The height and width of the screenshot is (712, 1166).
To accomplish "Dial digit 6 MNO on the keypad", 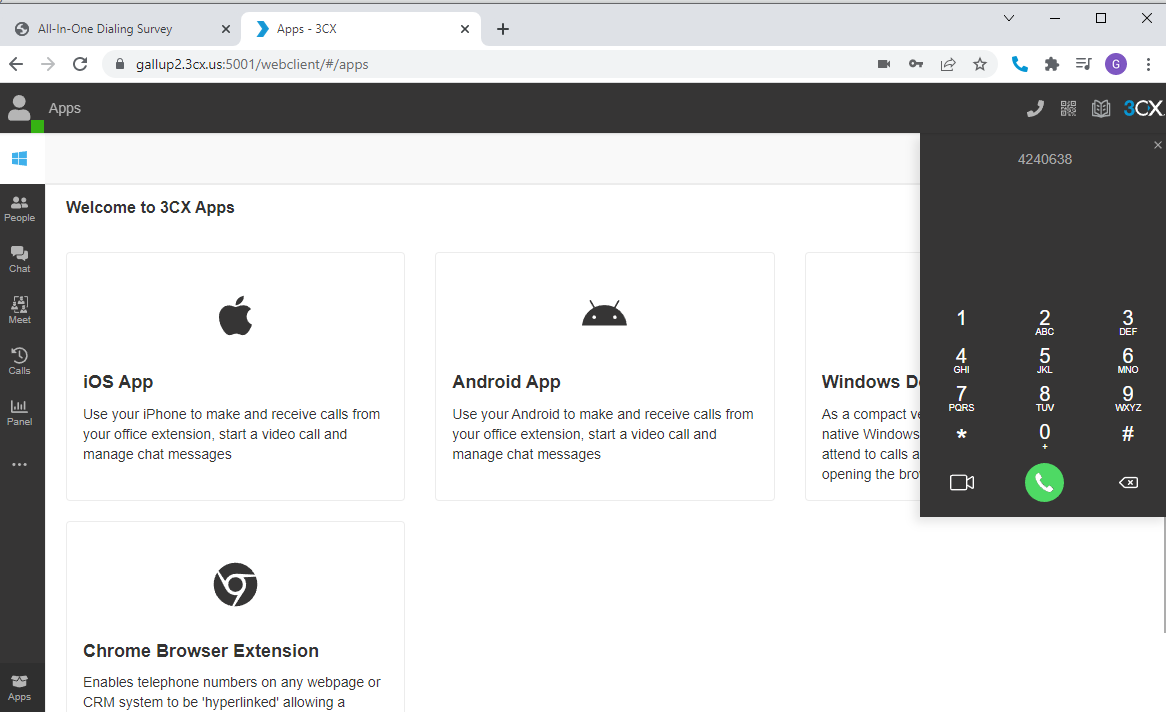I will click(x=1128, y=360).
